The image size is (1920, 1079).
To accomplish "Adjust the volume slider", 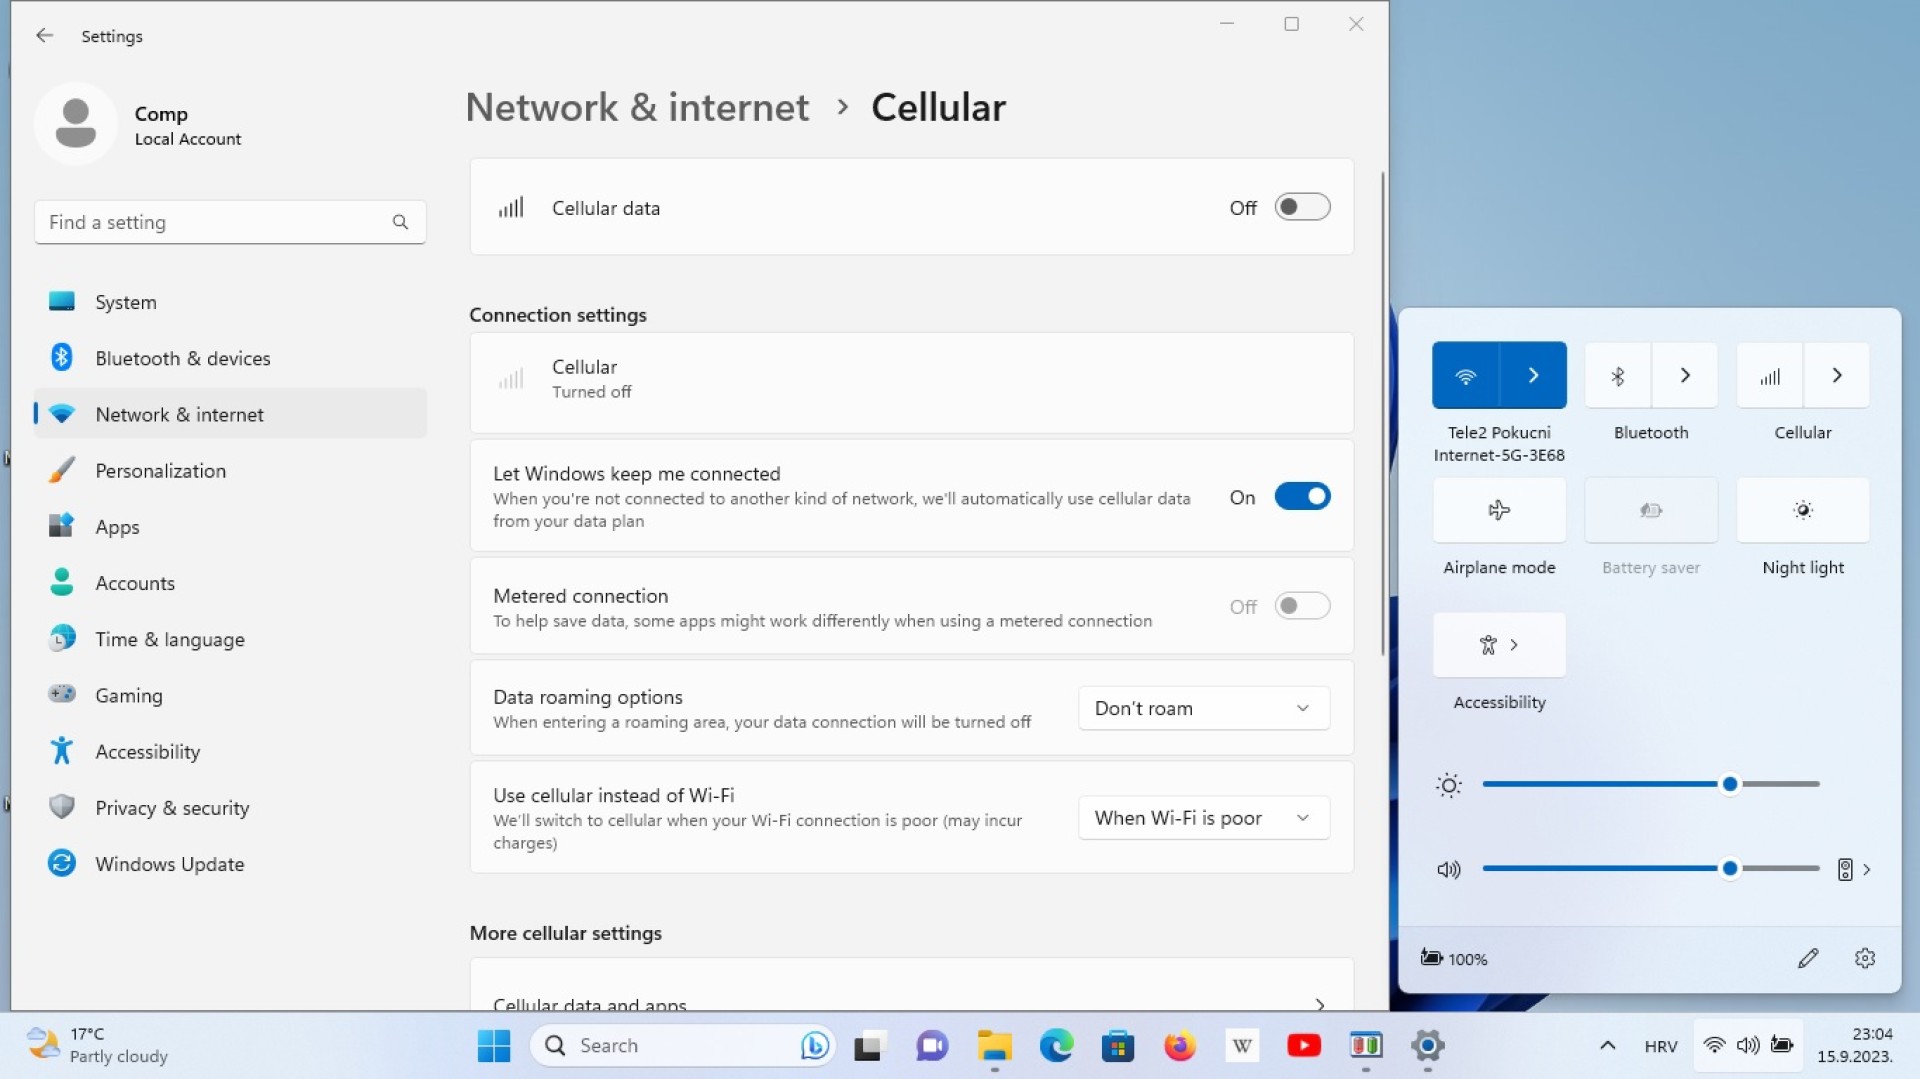I will (x=1650, y=869).
